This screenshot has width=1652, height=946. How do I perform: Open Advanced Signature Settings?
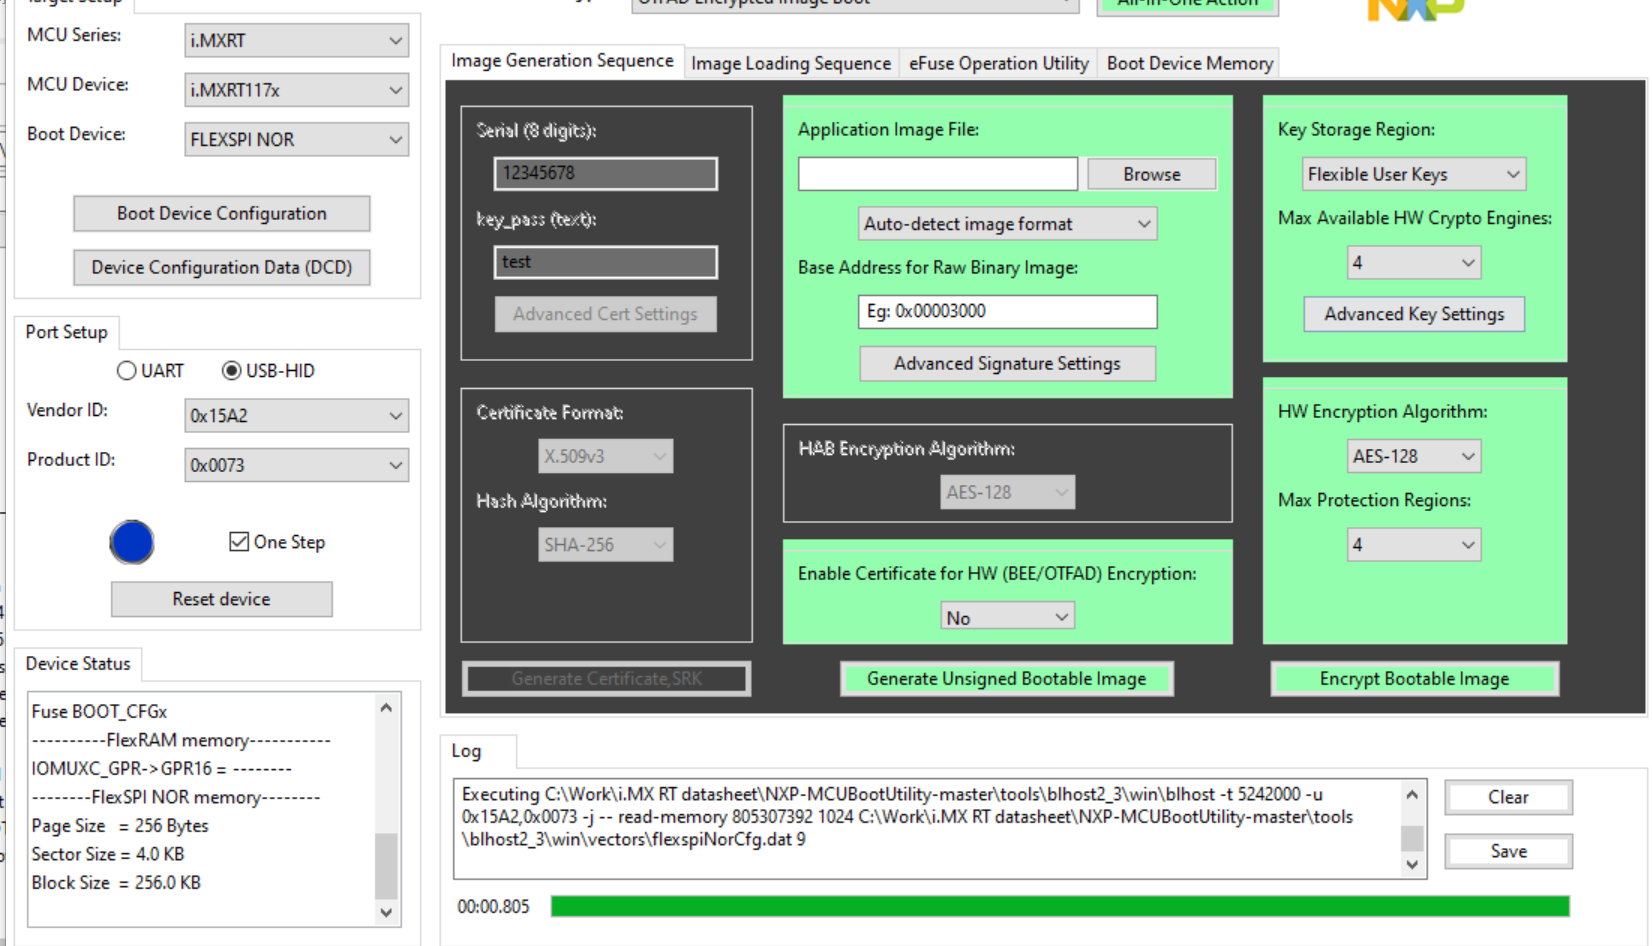click(1007, 363)
